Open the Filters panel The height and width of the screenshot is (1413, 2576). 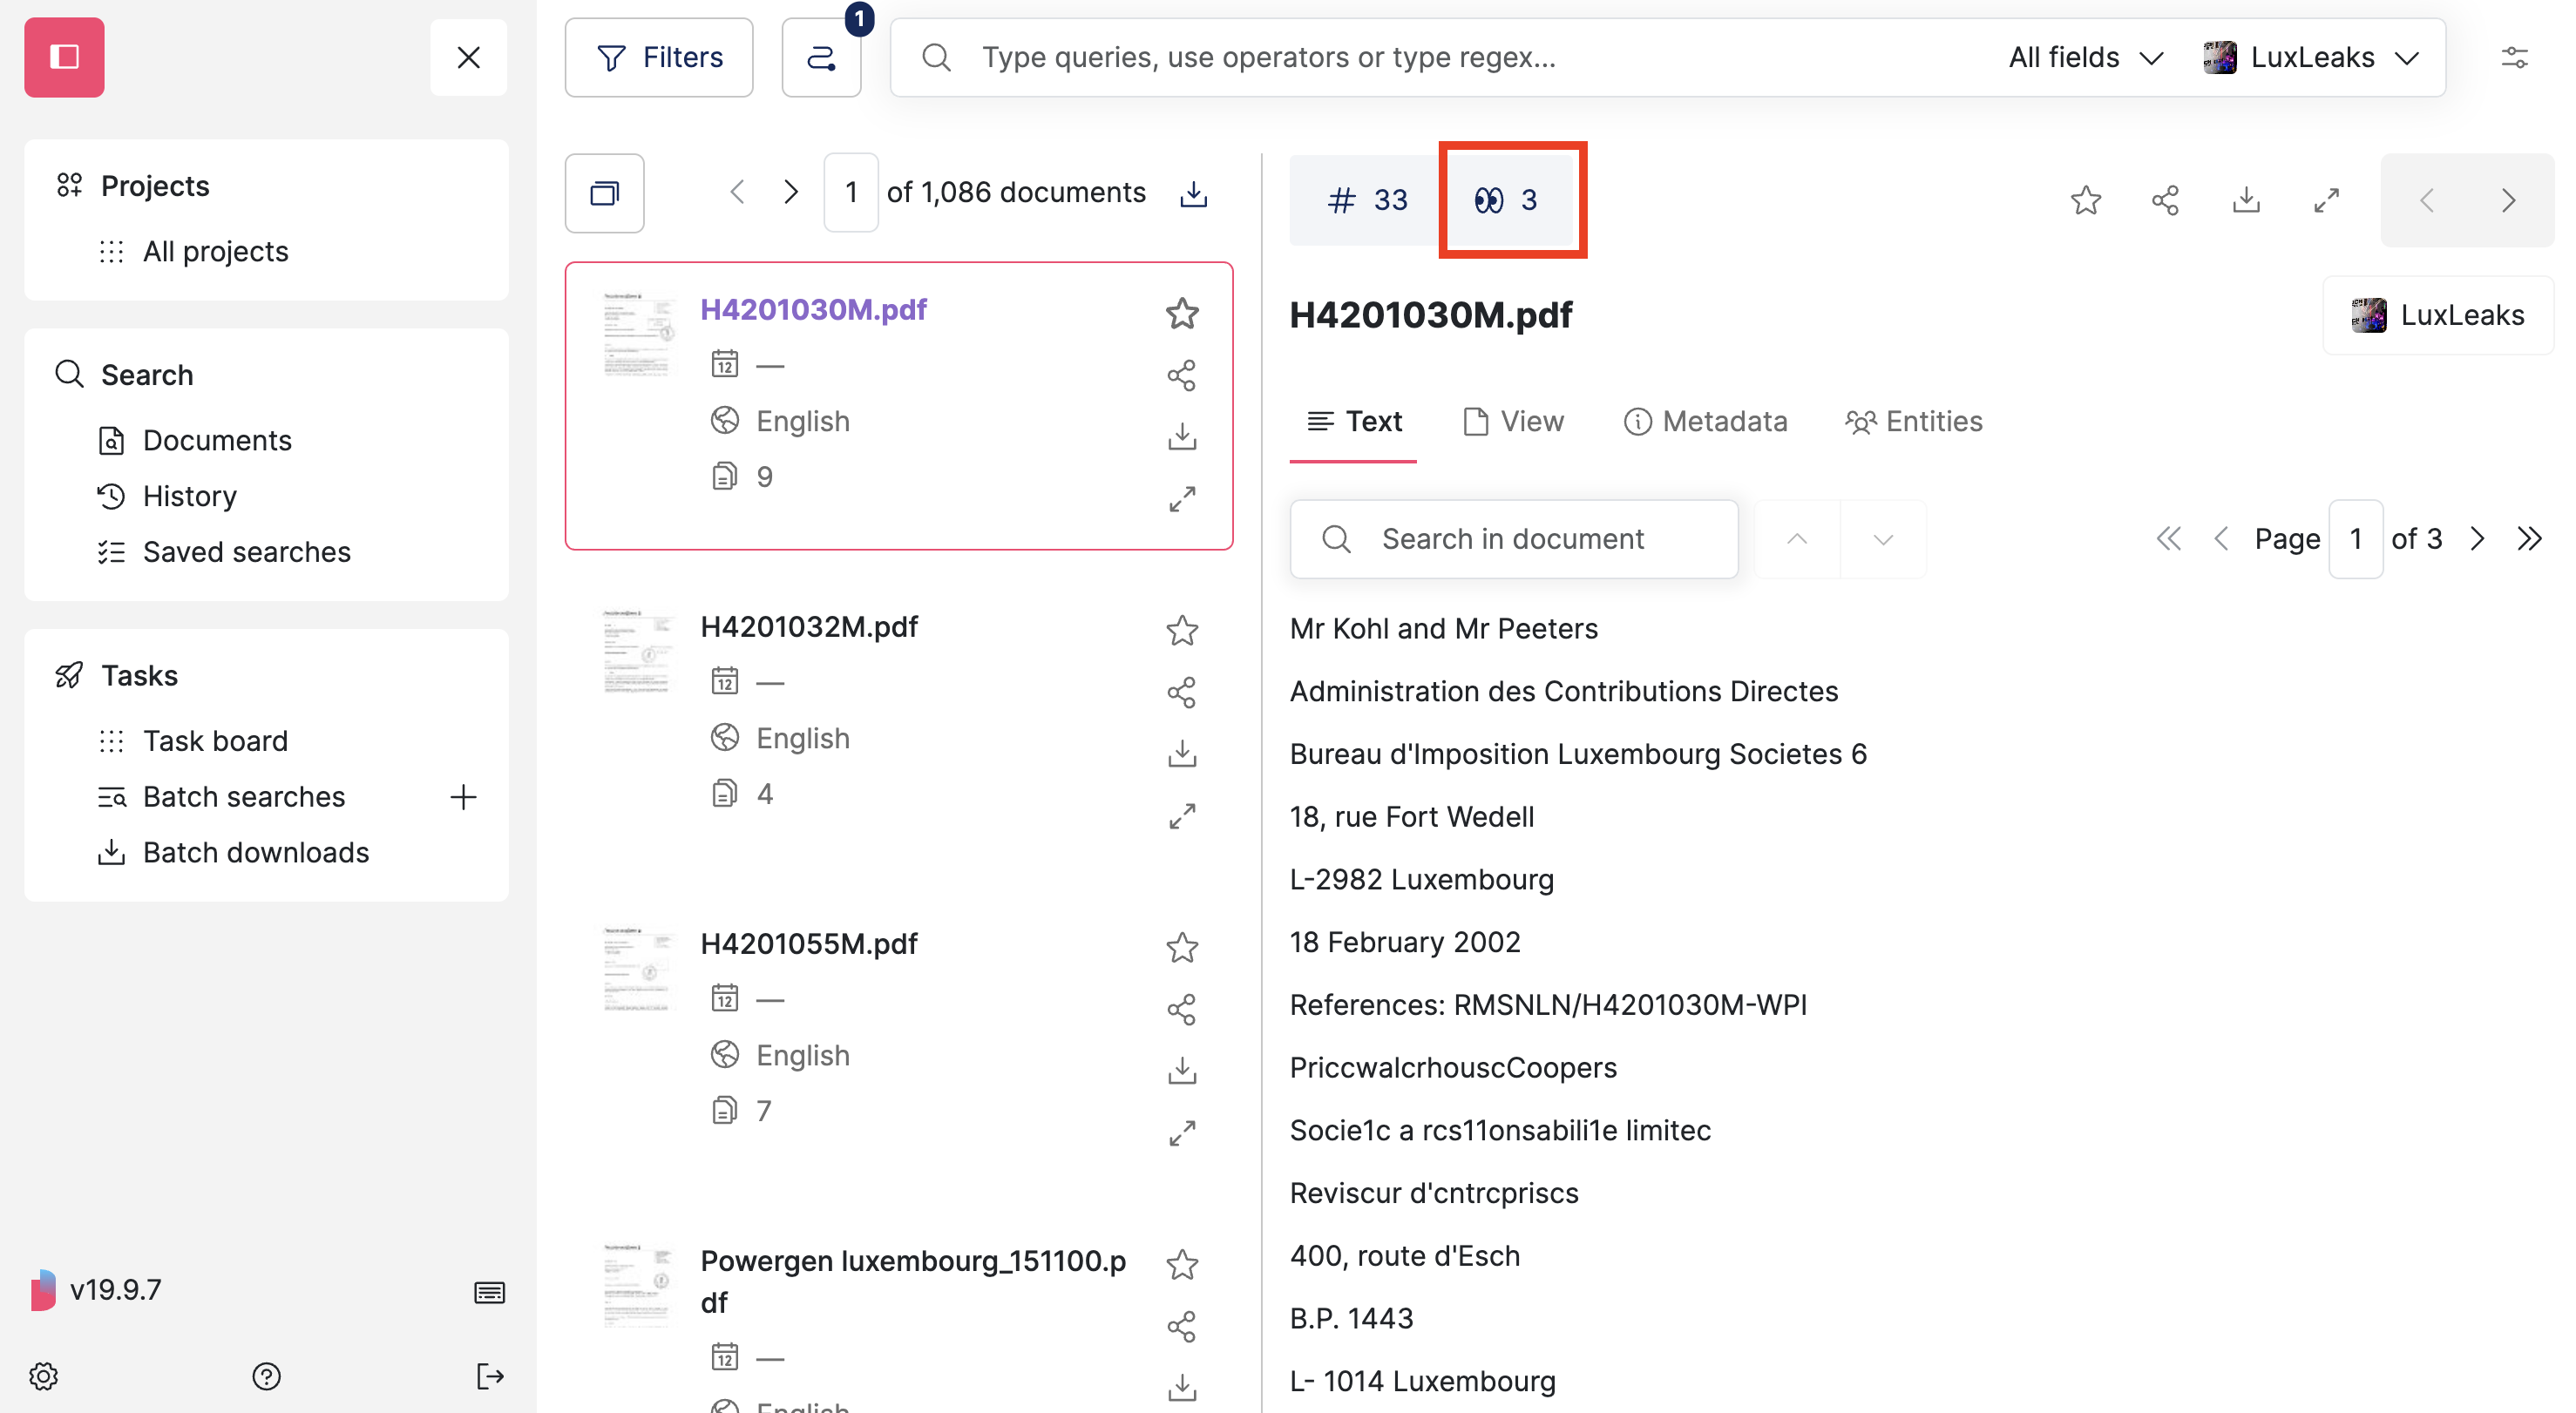(x=659, y=57)
